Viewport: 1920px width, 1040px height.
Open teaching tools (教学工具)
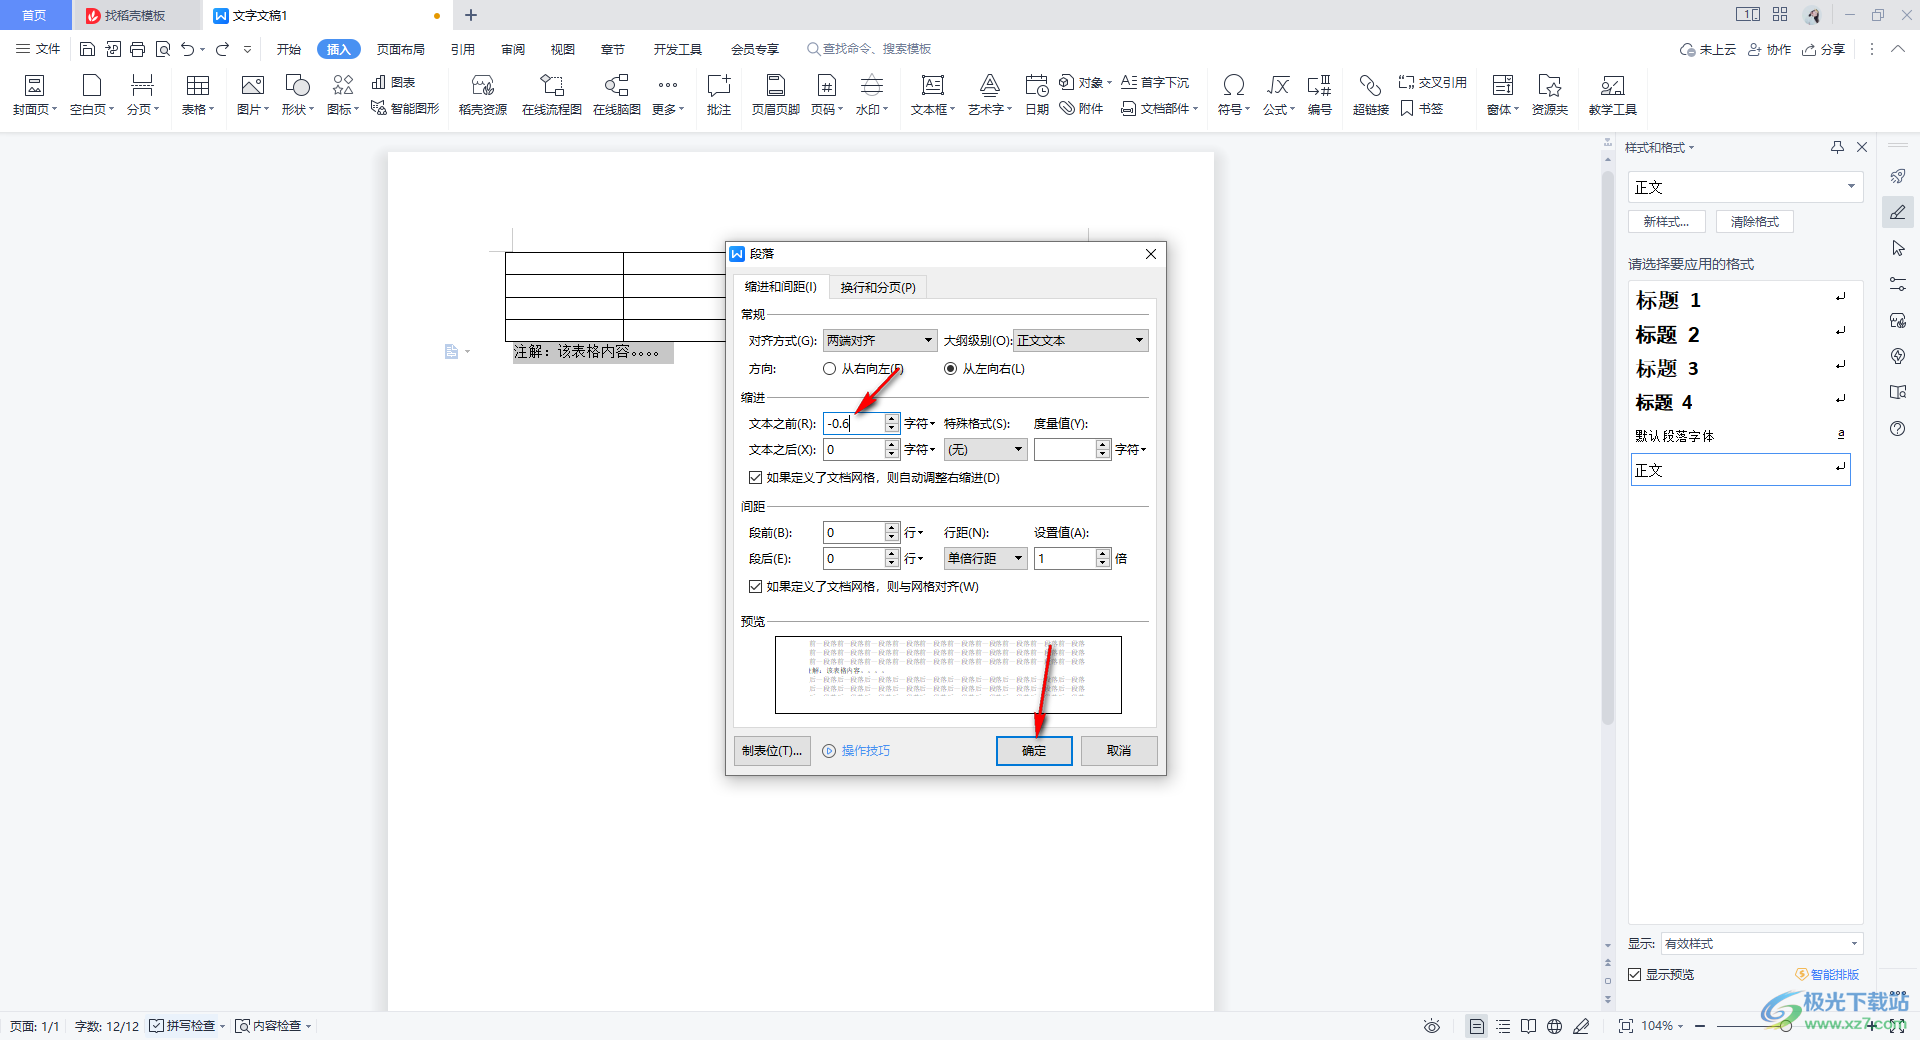tap(1612, 95)
